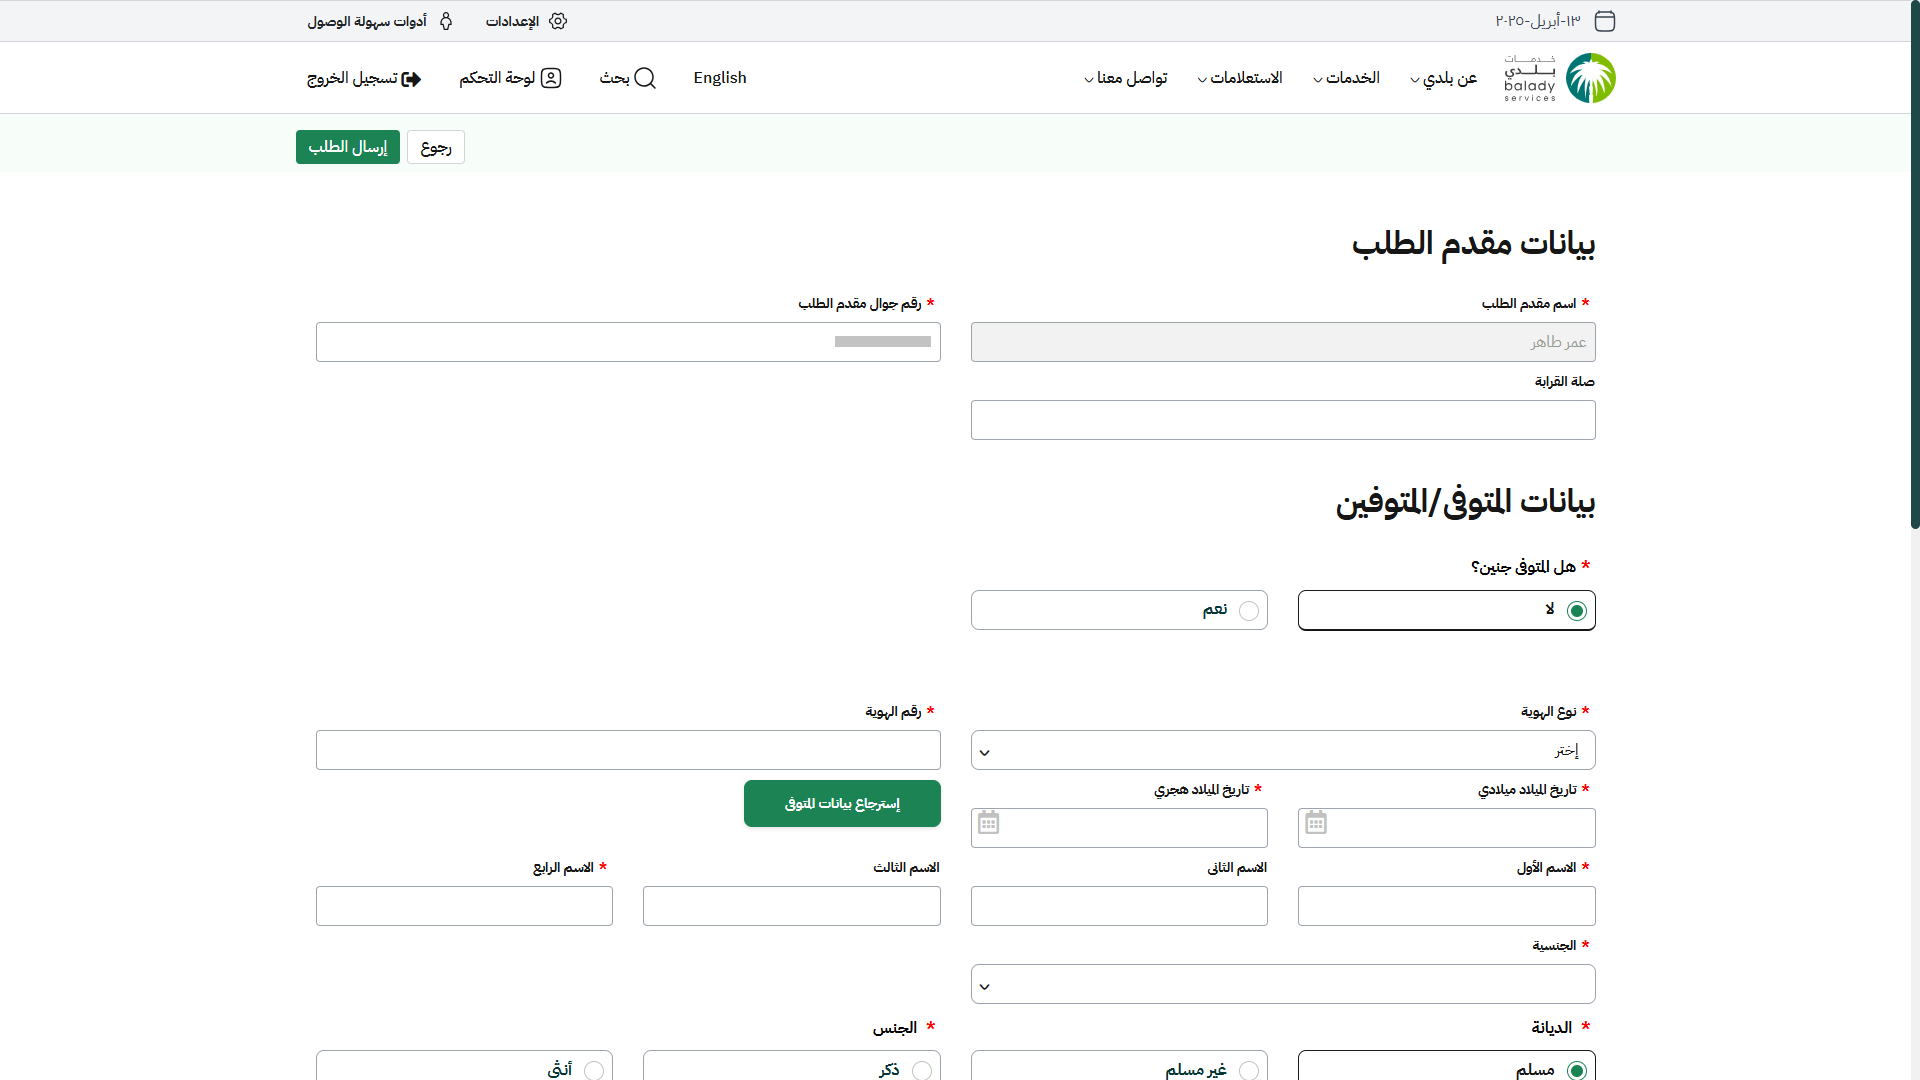This screenshot has height=1080, width=1920.
Task: Click the إسترجاع بيانات المتوفى button
Action: (841, 804)
